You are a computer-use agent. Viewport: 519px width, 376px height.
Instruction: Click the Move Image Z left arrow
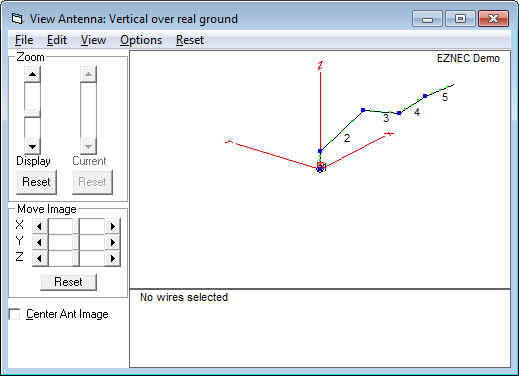(x=40, y=258)
